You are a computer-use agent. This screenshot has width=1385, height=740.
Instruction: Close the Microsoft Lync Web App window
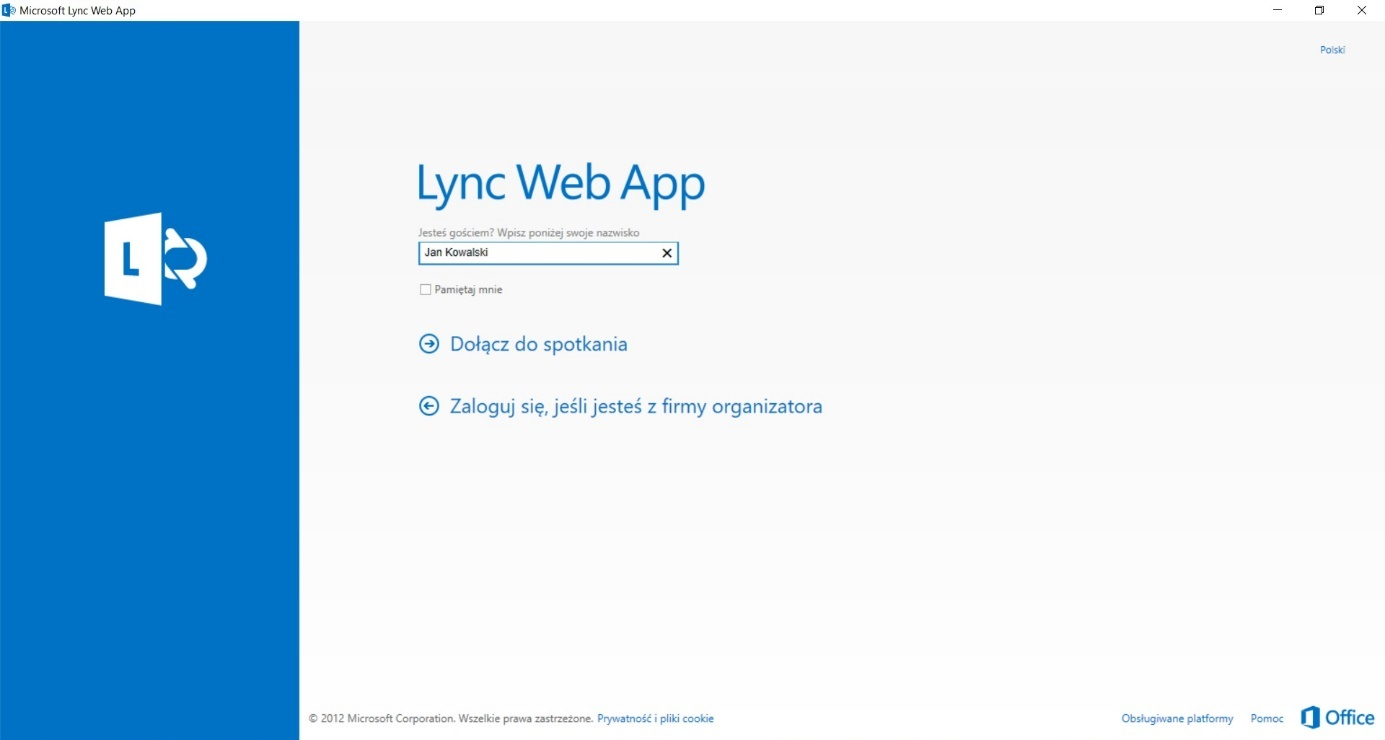[1361, 10]
